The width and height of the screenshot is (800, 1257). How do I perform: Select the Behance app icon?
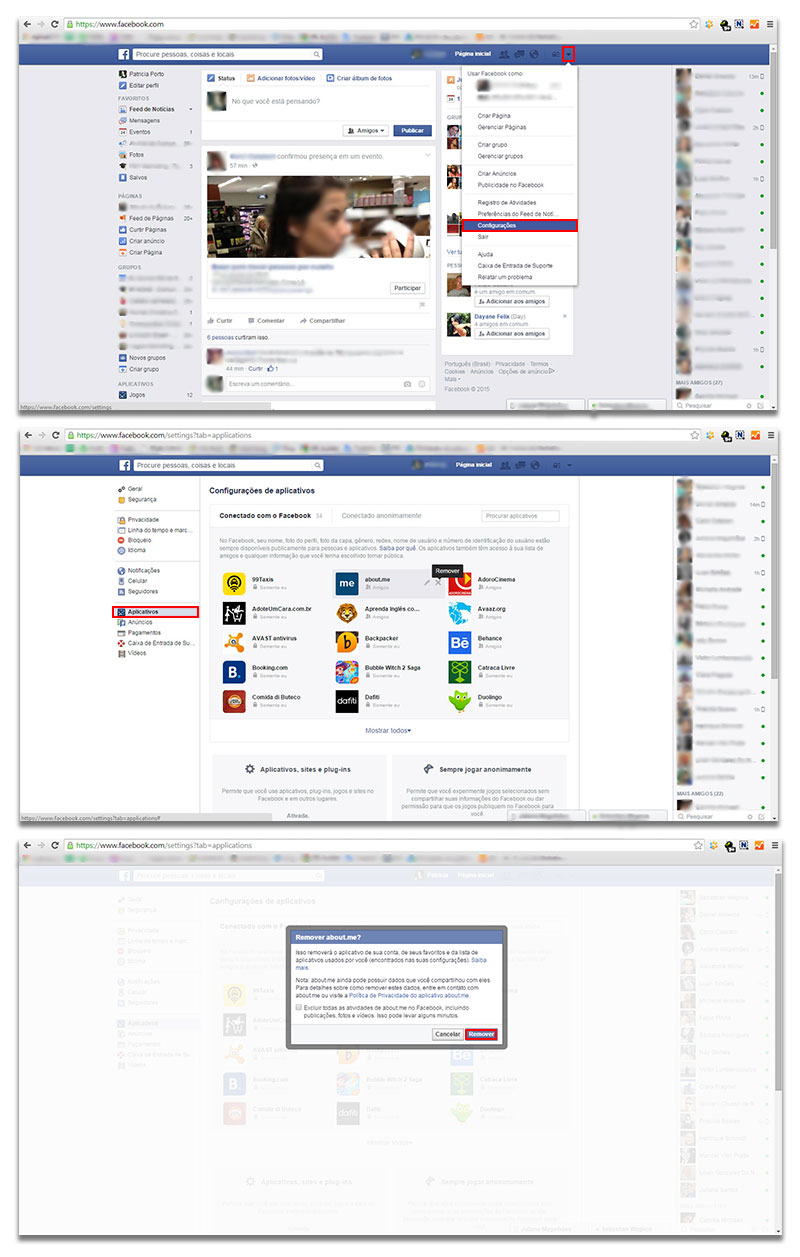coord(460,642)
